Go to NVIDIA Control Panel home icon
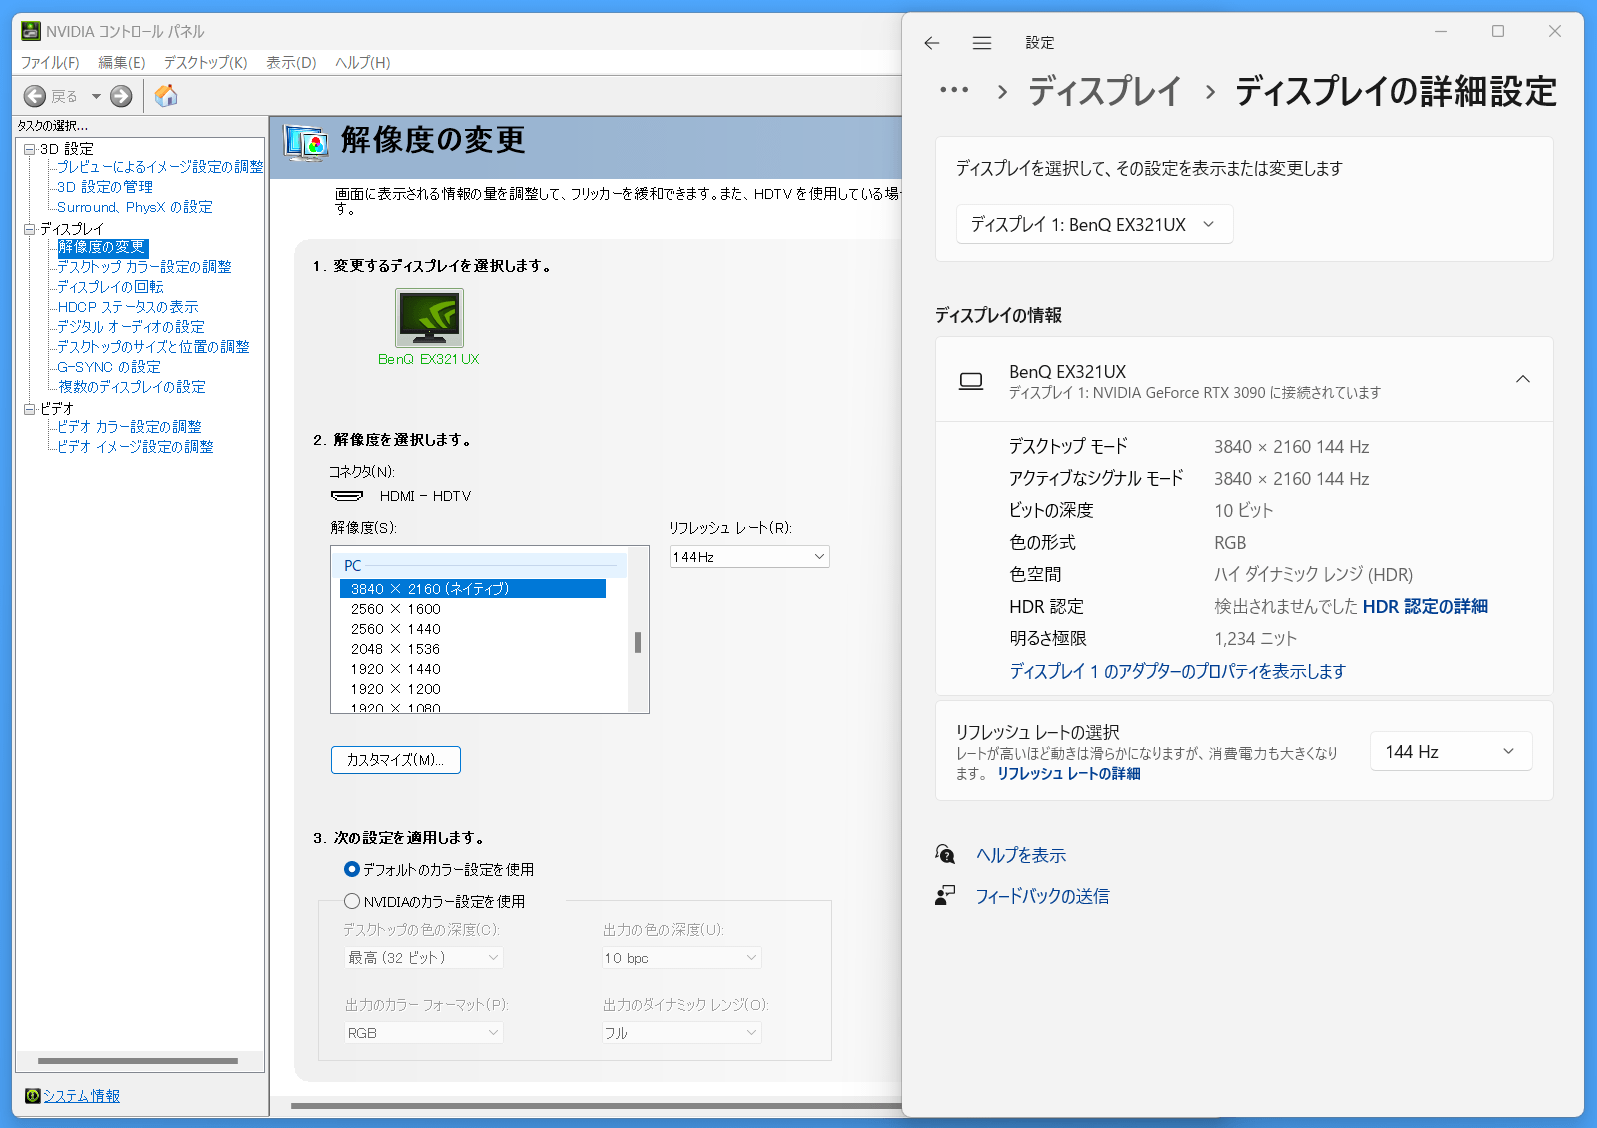The width and height of the screenshot is (1597, 1128). [x=166, y=96]
